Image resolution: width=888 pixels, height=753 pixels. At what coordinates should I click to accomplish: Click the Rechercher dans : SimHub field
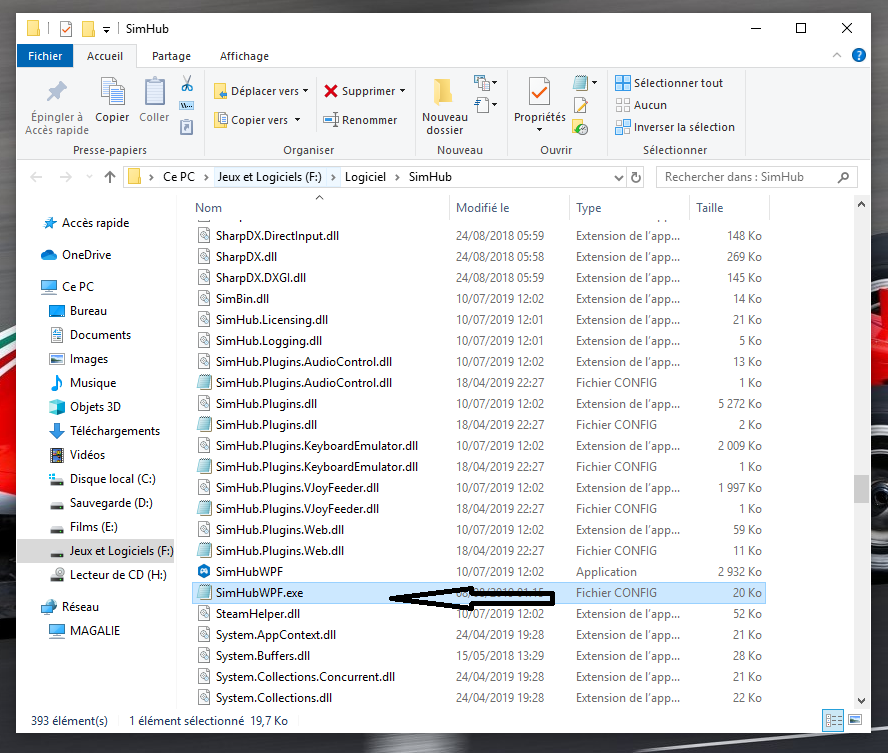pos(757,177)
